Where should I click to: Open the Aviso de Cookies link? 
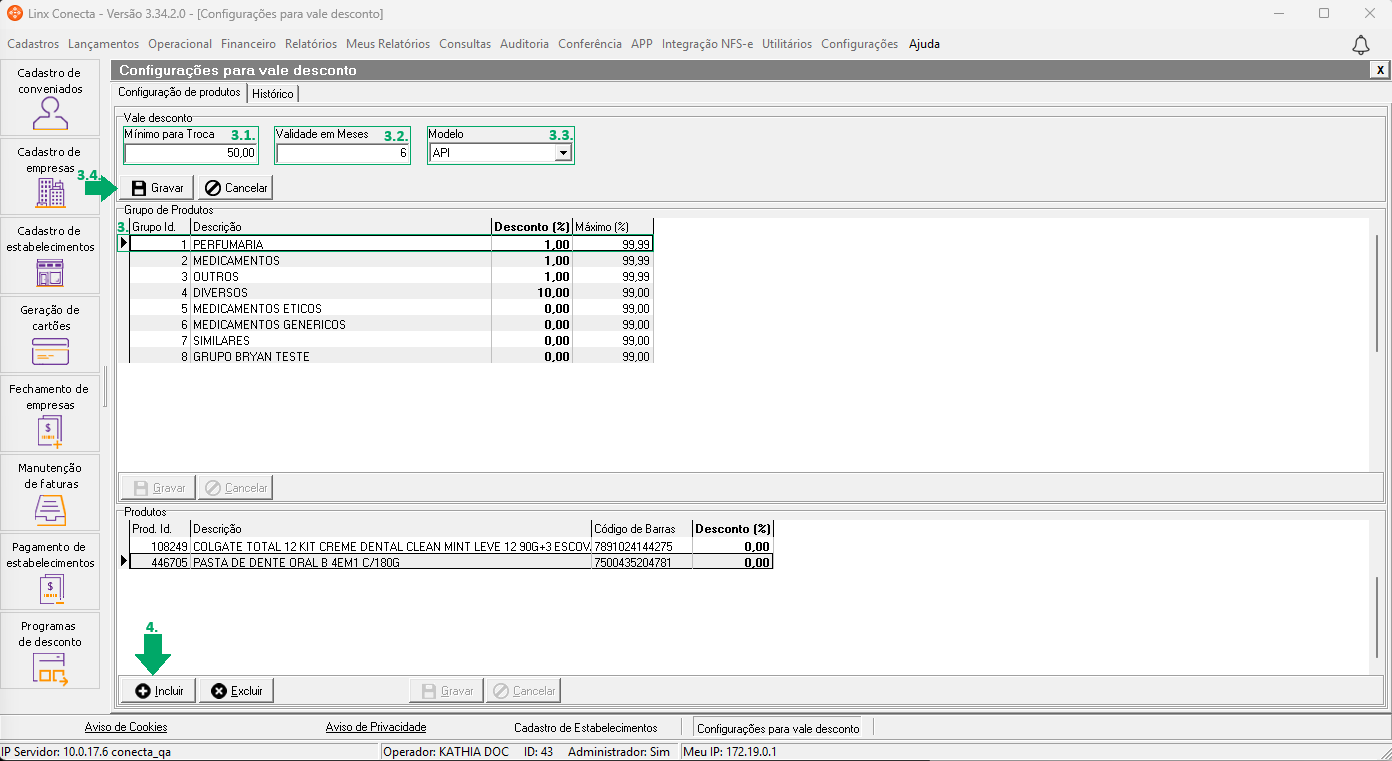pos(126,727)
